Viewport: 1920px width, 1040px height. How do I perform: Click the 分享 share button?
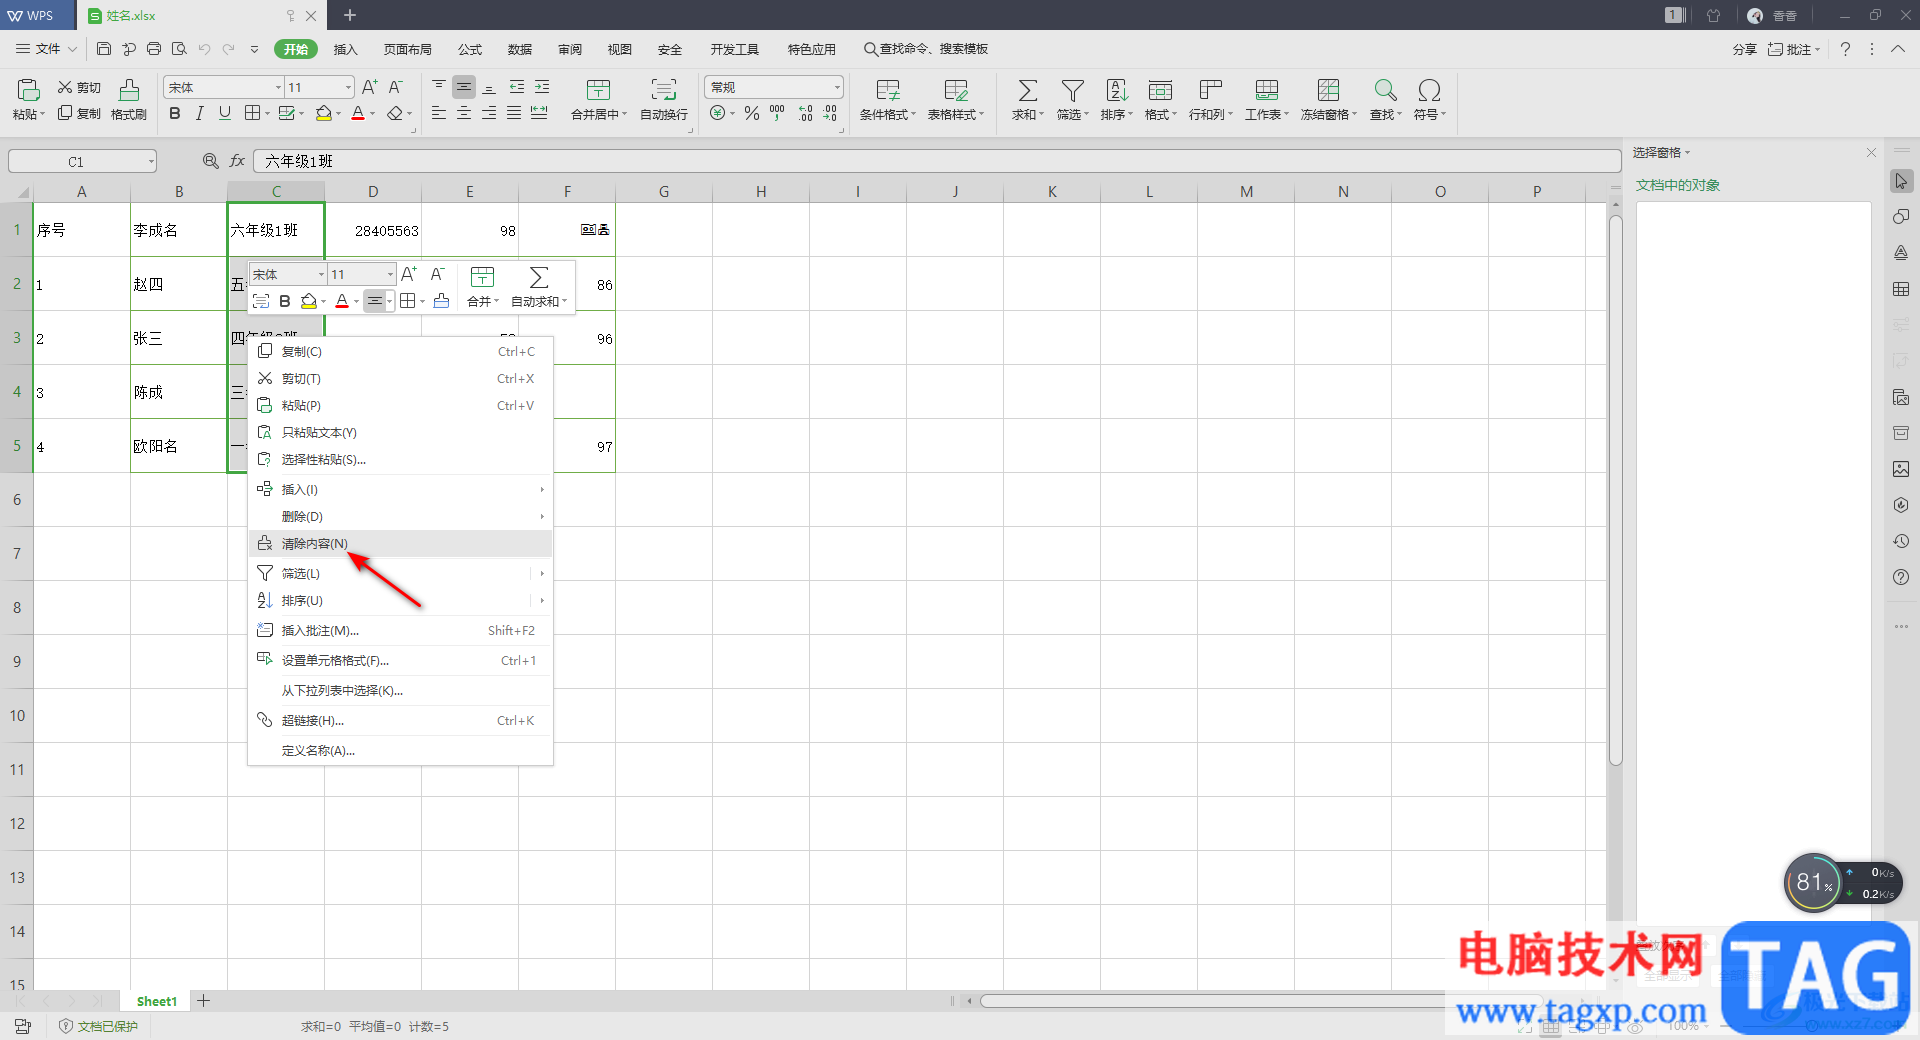1745,49
